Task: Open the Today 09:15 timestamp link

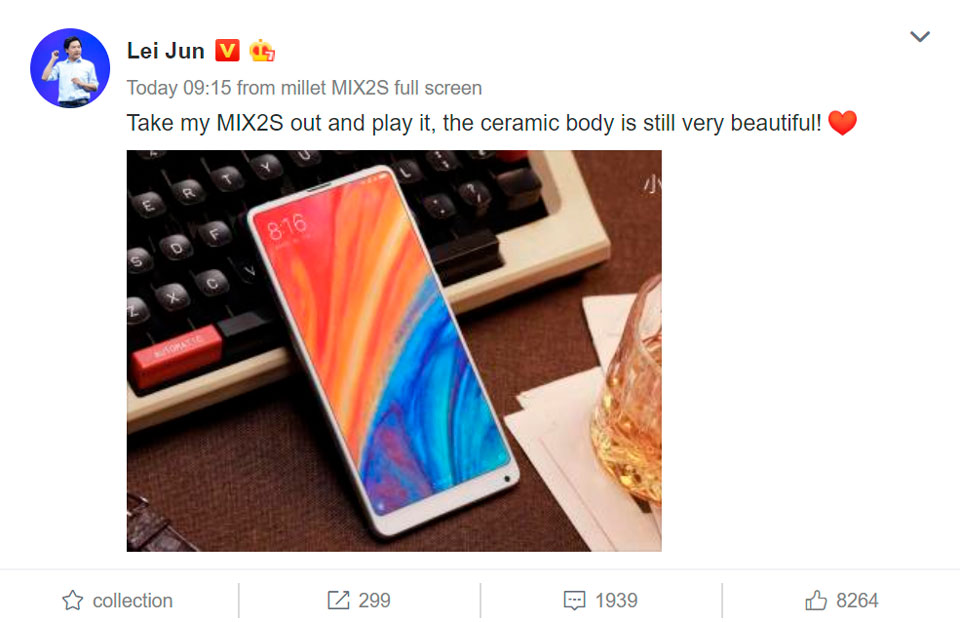Action: [x=179, y=88]
